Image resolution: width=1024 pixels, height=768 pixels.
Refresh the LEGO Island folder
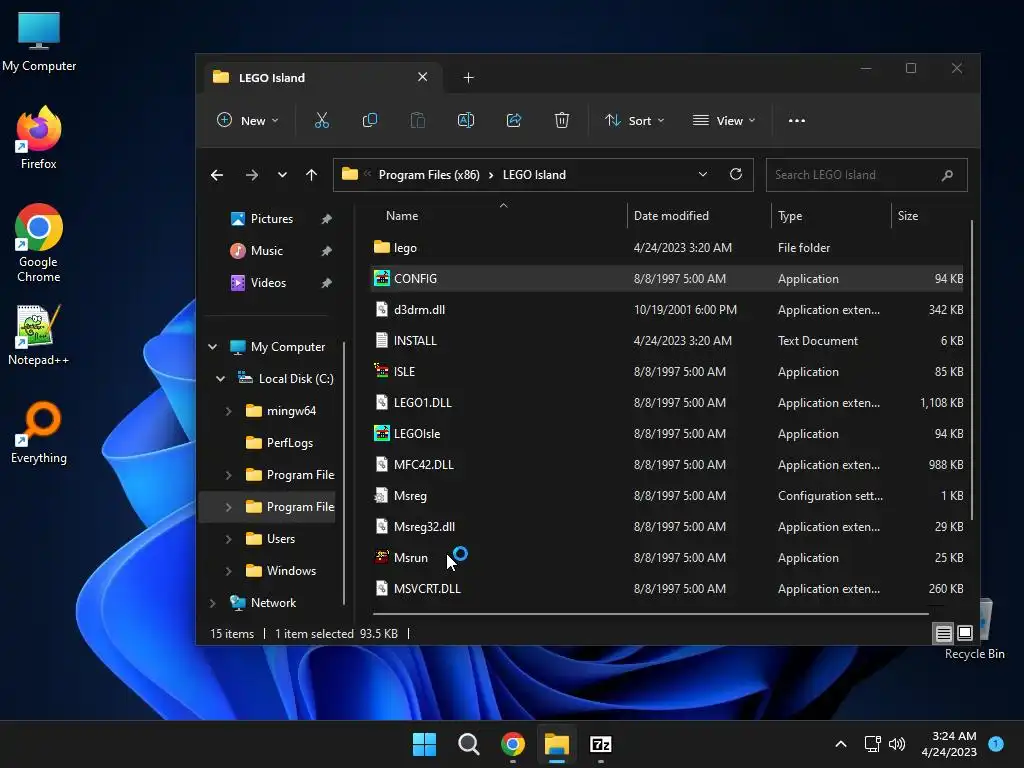pyautogui.click(x=736, y=174)
